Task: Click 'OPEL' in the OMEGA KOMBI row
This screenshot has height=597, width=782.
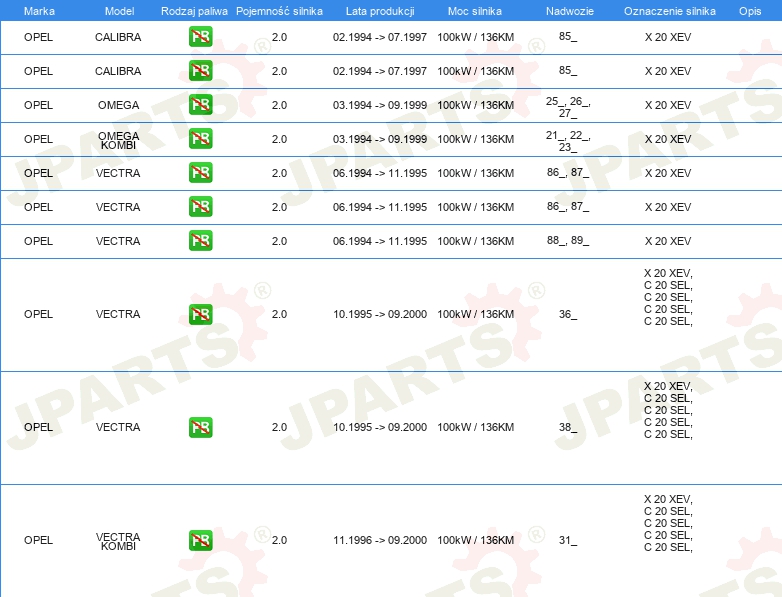Action: (38, 139)
